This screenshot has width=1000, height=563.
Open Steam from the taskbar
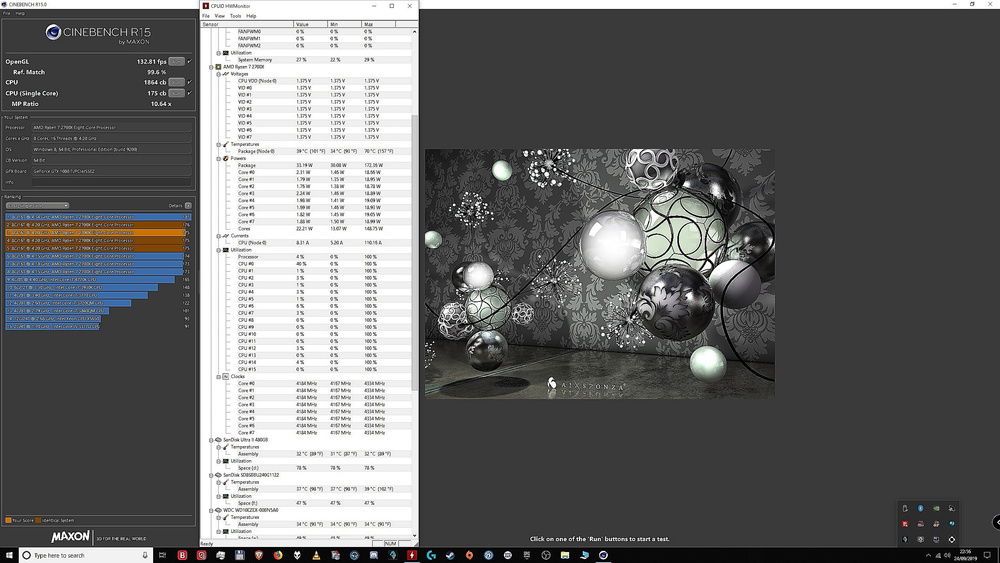pos(450,555)
